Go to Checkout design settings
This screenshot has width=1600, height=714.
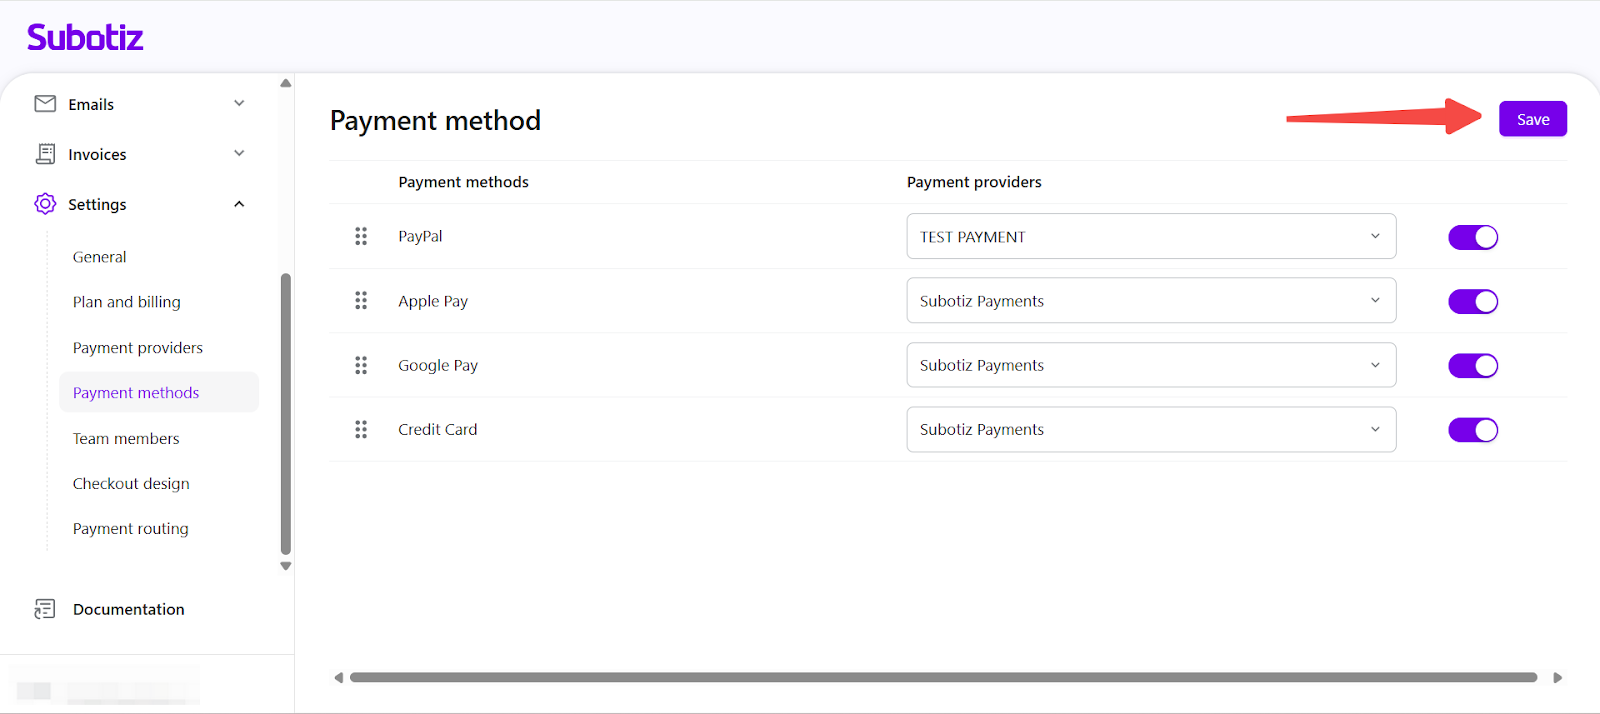131,484
